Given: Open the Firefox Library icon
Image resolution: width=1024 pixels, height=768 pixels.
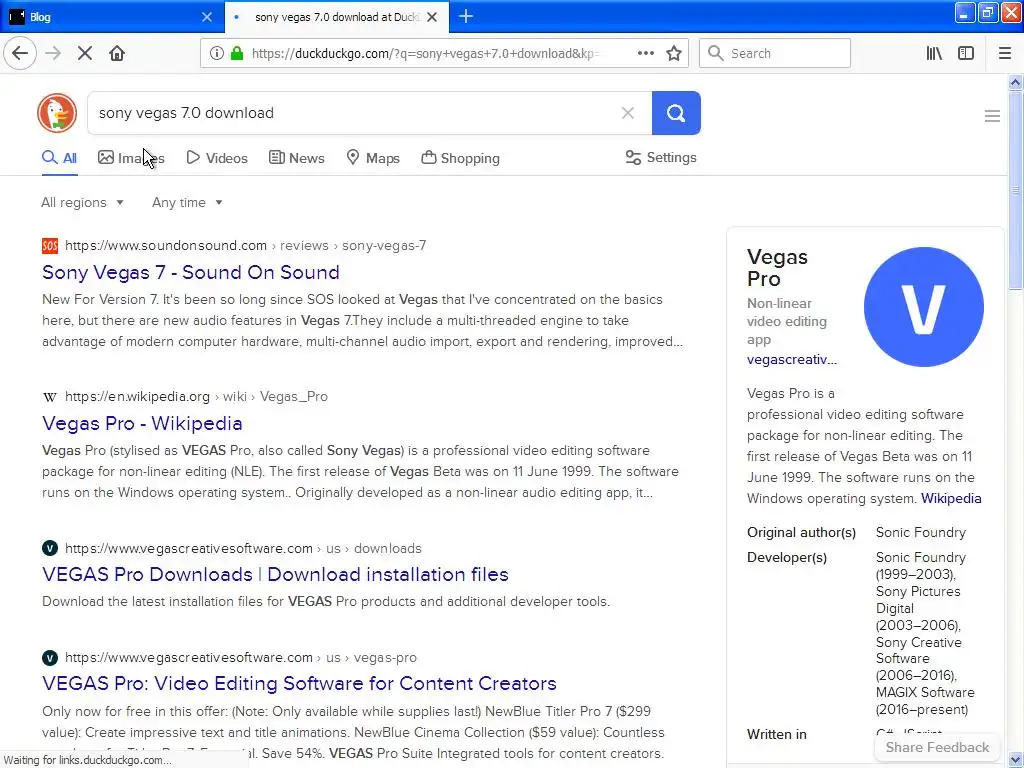Looking at the screenshot, I should 935,54.
